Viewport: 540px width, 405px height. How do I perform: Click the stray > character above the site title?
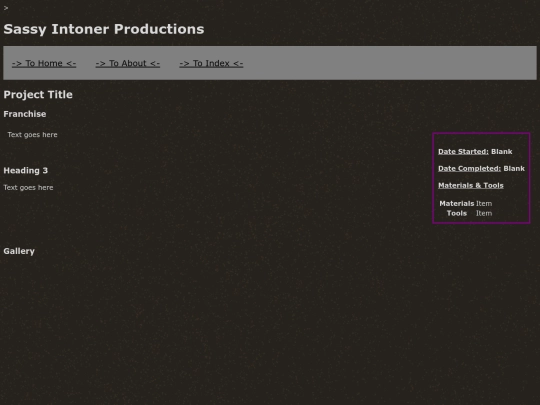click(6, 8)
